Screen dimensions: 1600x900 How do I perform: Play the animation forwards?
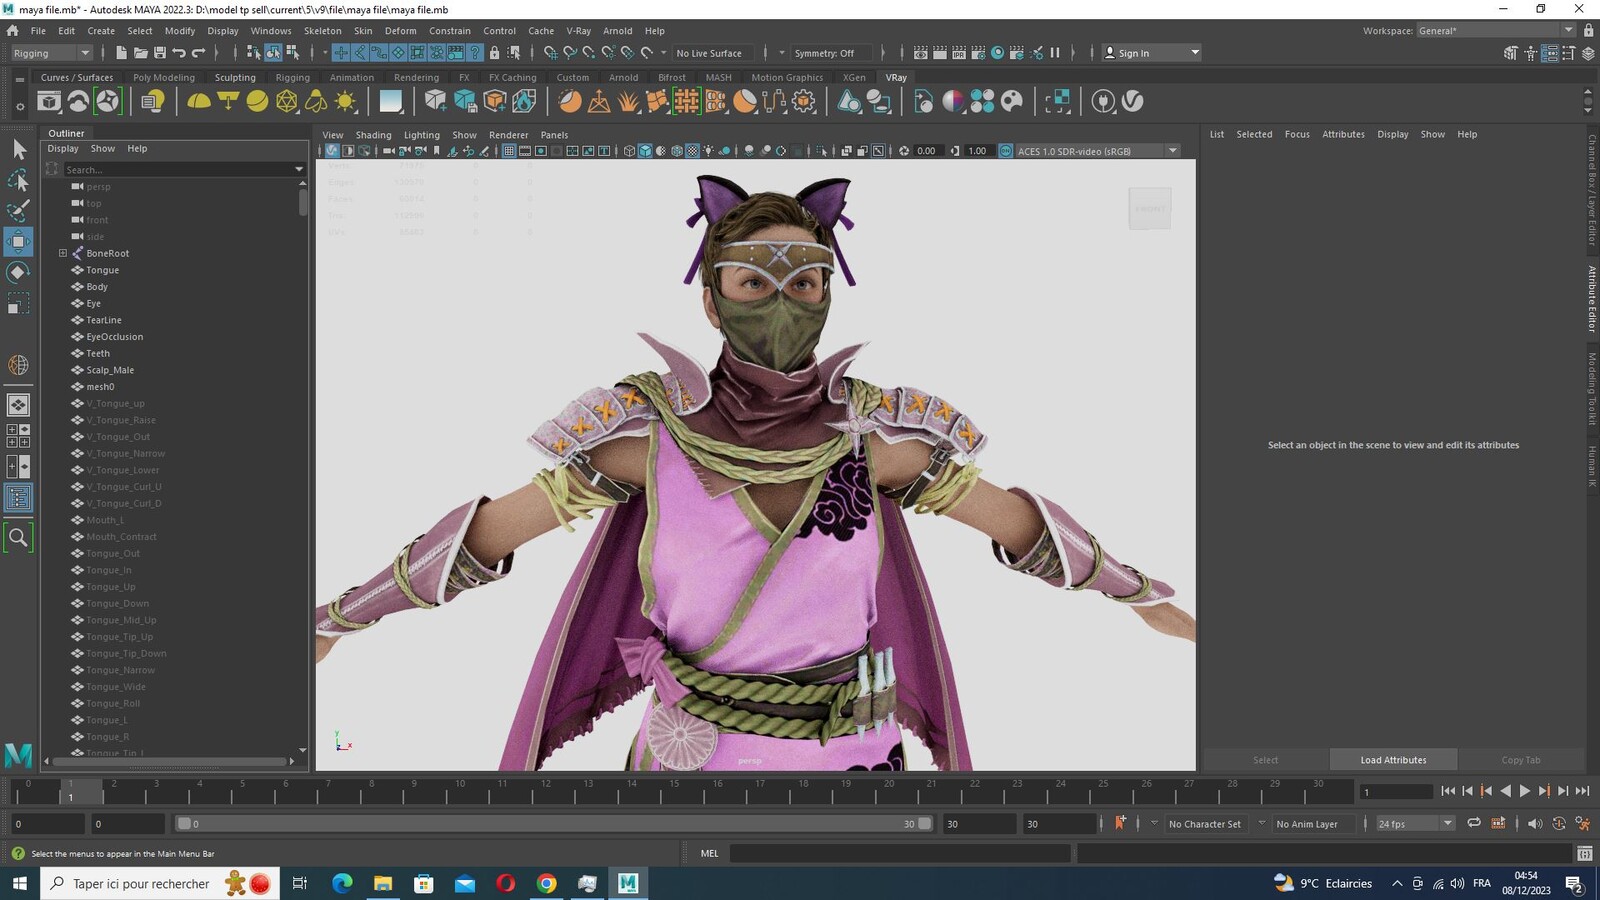click(x=1525, y=791)
